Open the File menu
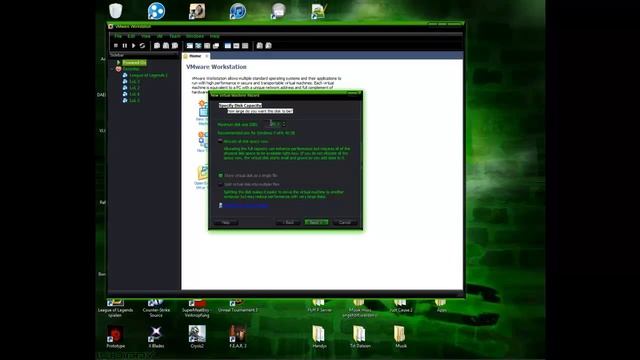The height and width of the screenshot is (360, 640). [118, 36]
